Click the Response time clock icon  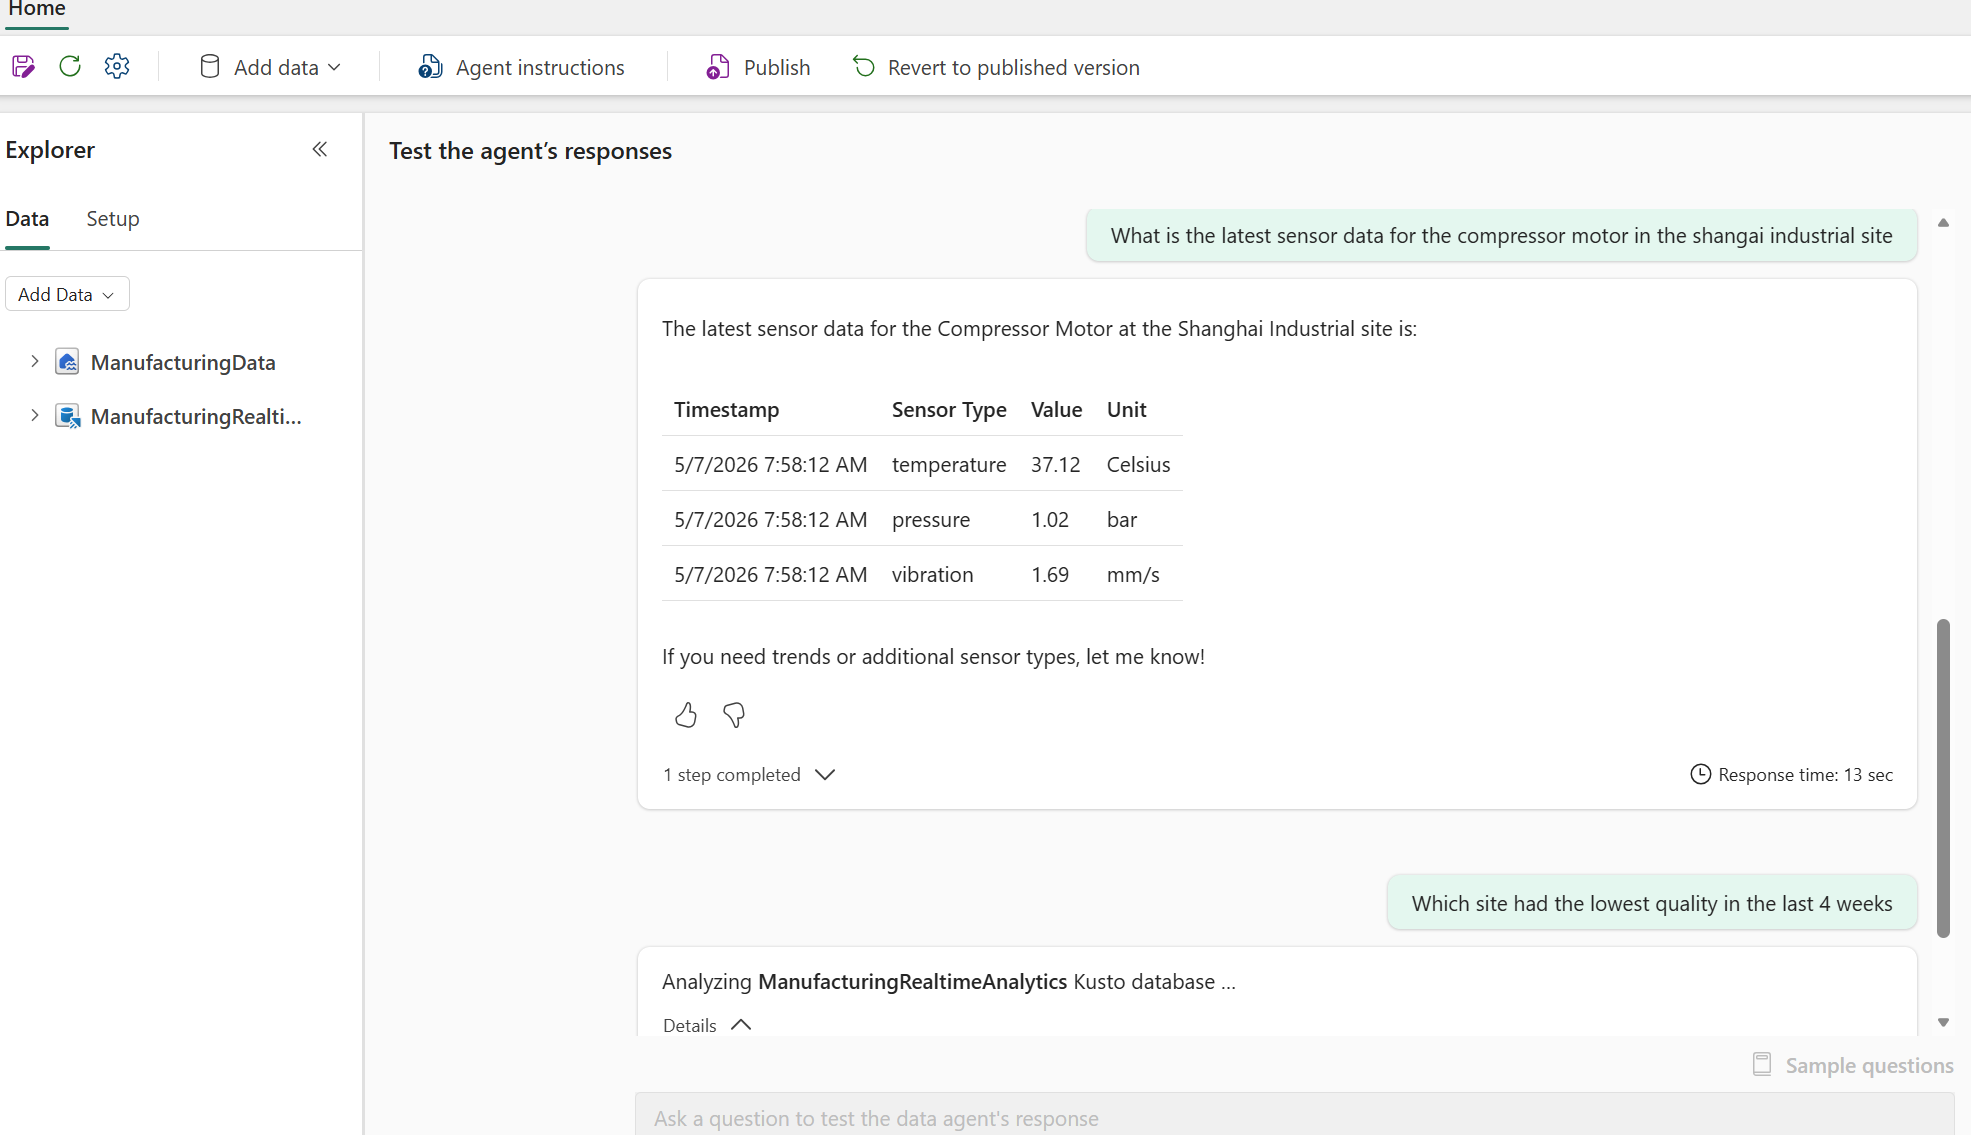point(1700,774)
